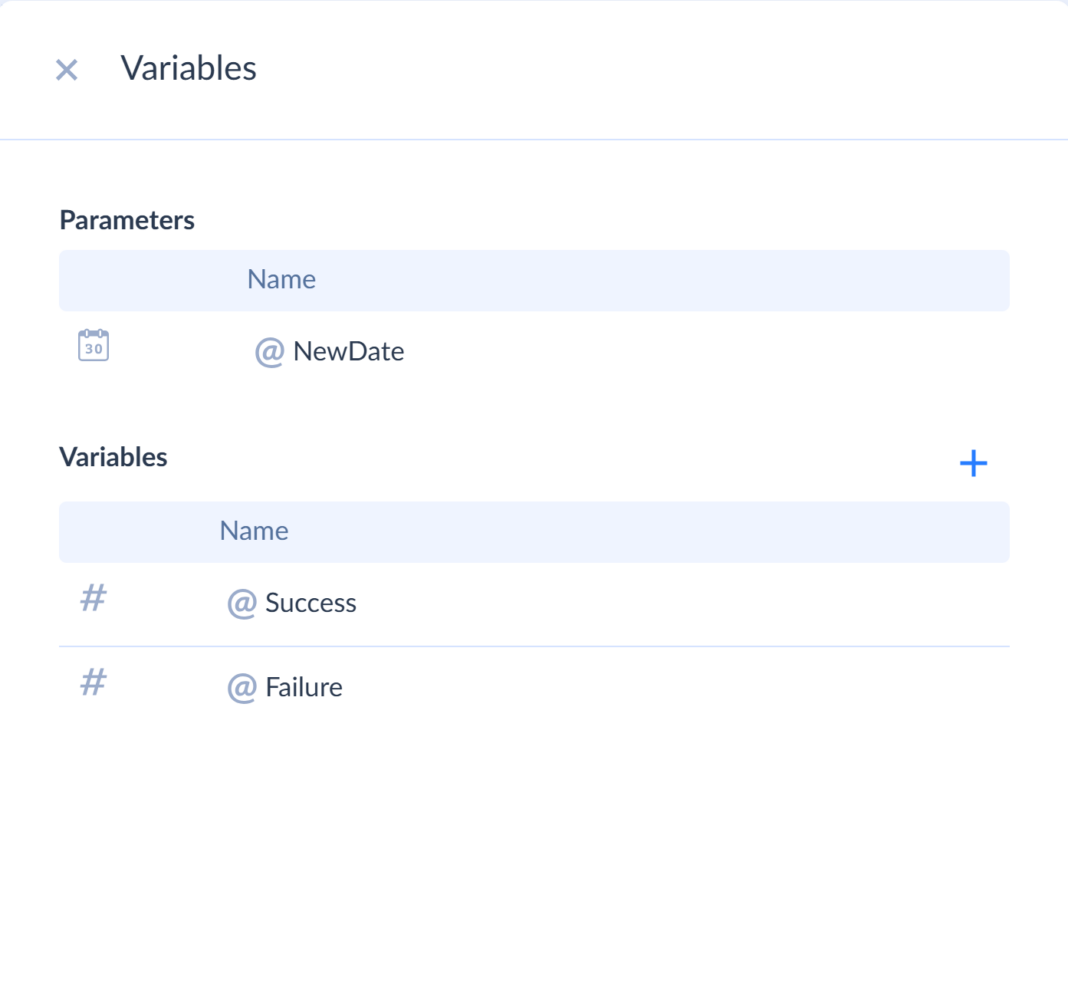Screen dimensions: 1068x1003
Task: Select the Failure variable name
Action: tap(303, 688)
